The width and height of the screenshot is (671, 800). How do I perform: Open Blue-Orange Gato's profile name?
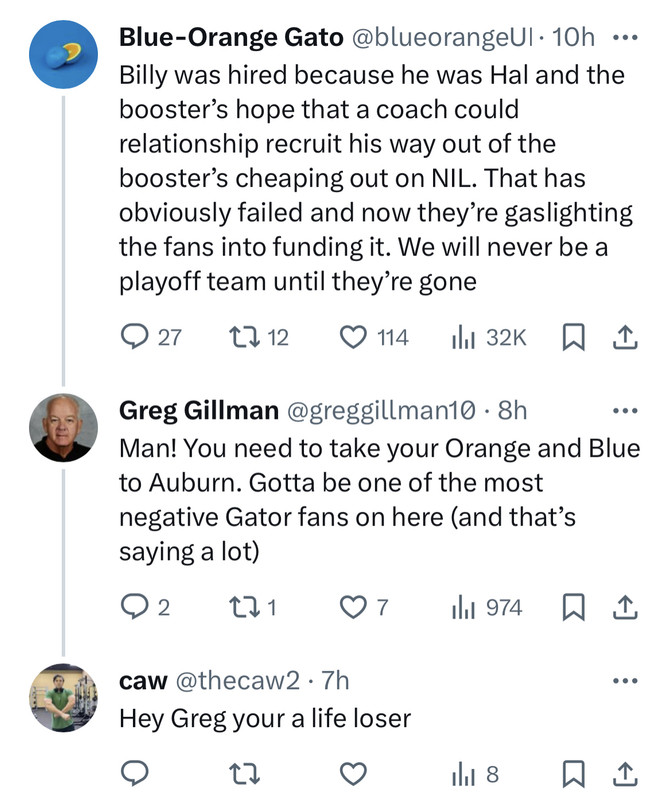[x=228, y=38]
